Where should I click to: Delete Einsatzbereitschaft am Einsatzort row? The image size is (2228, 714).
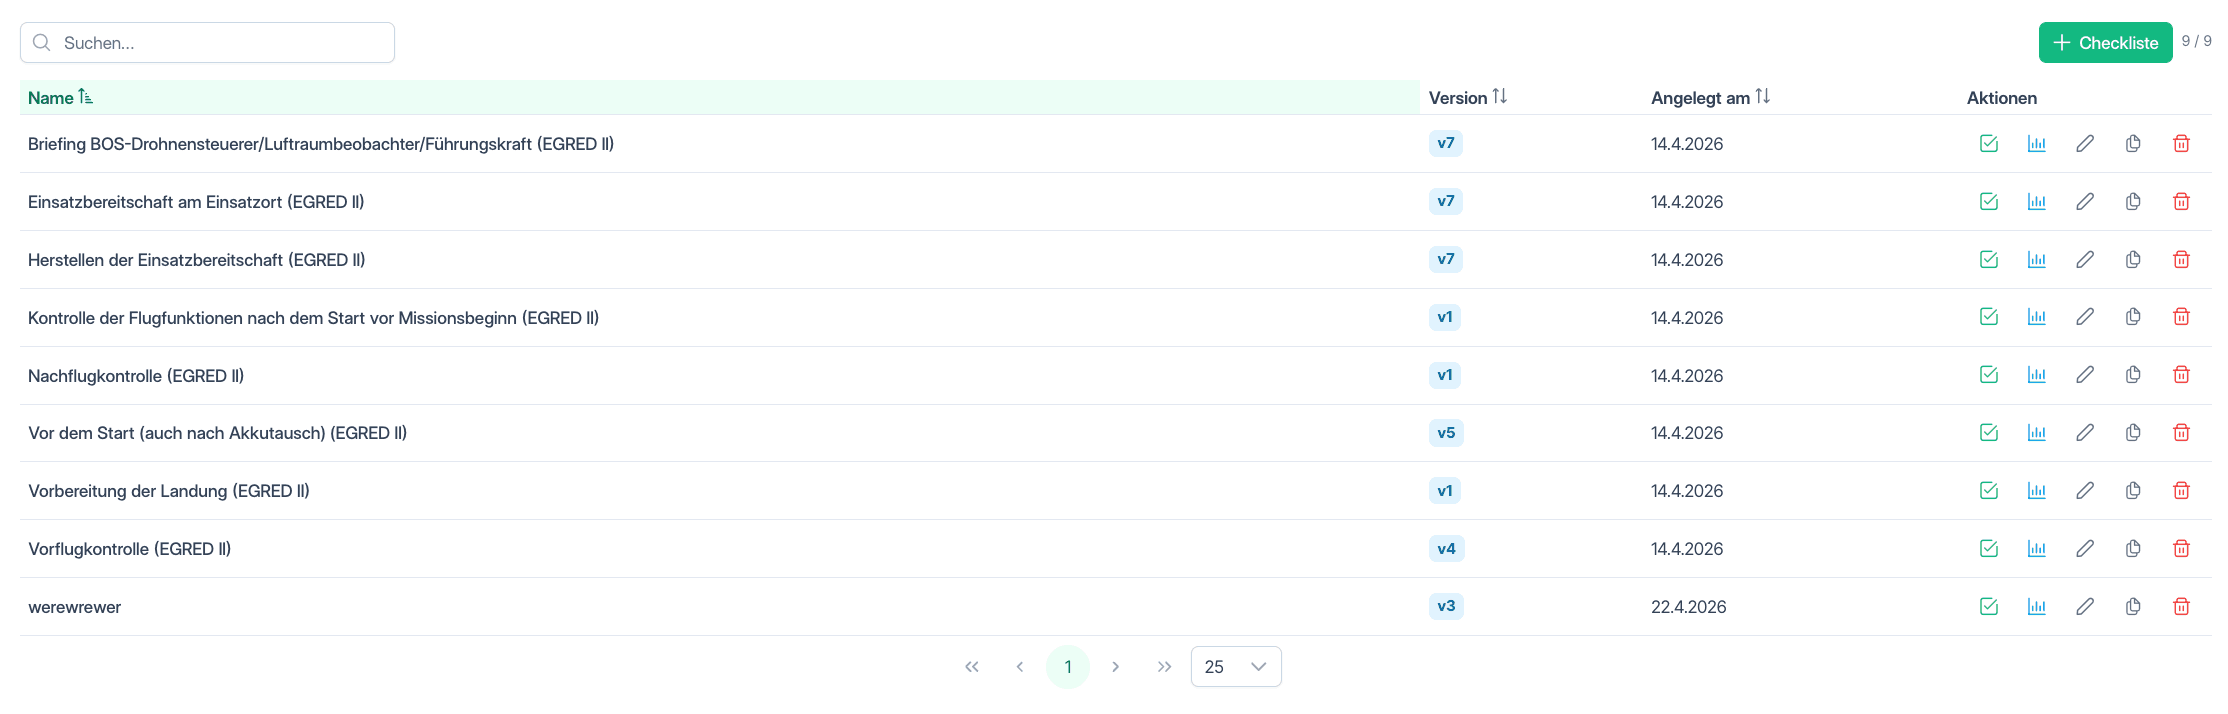point(2181,201)
